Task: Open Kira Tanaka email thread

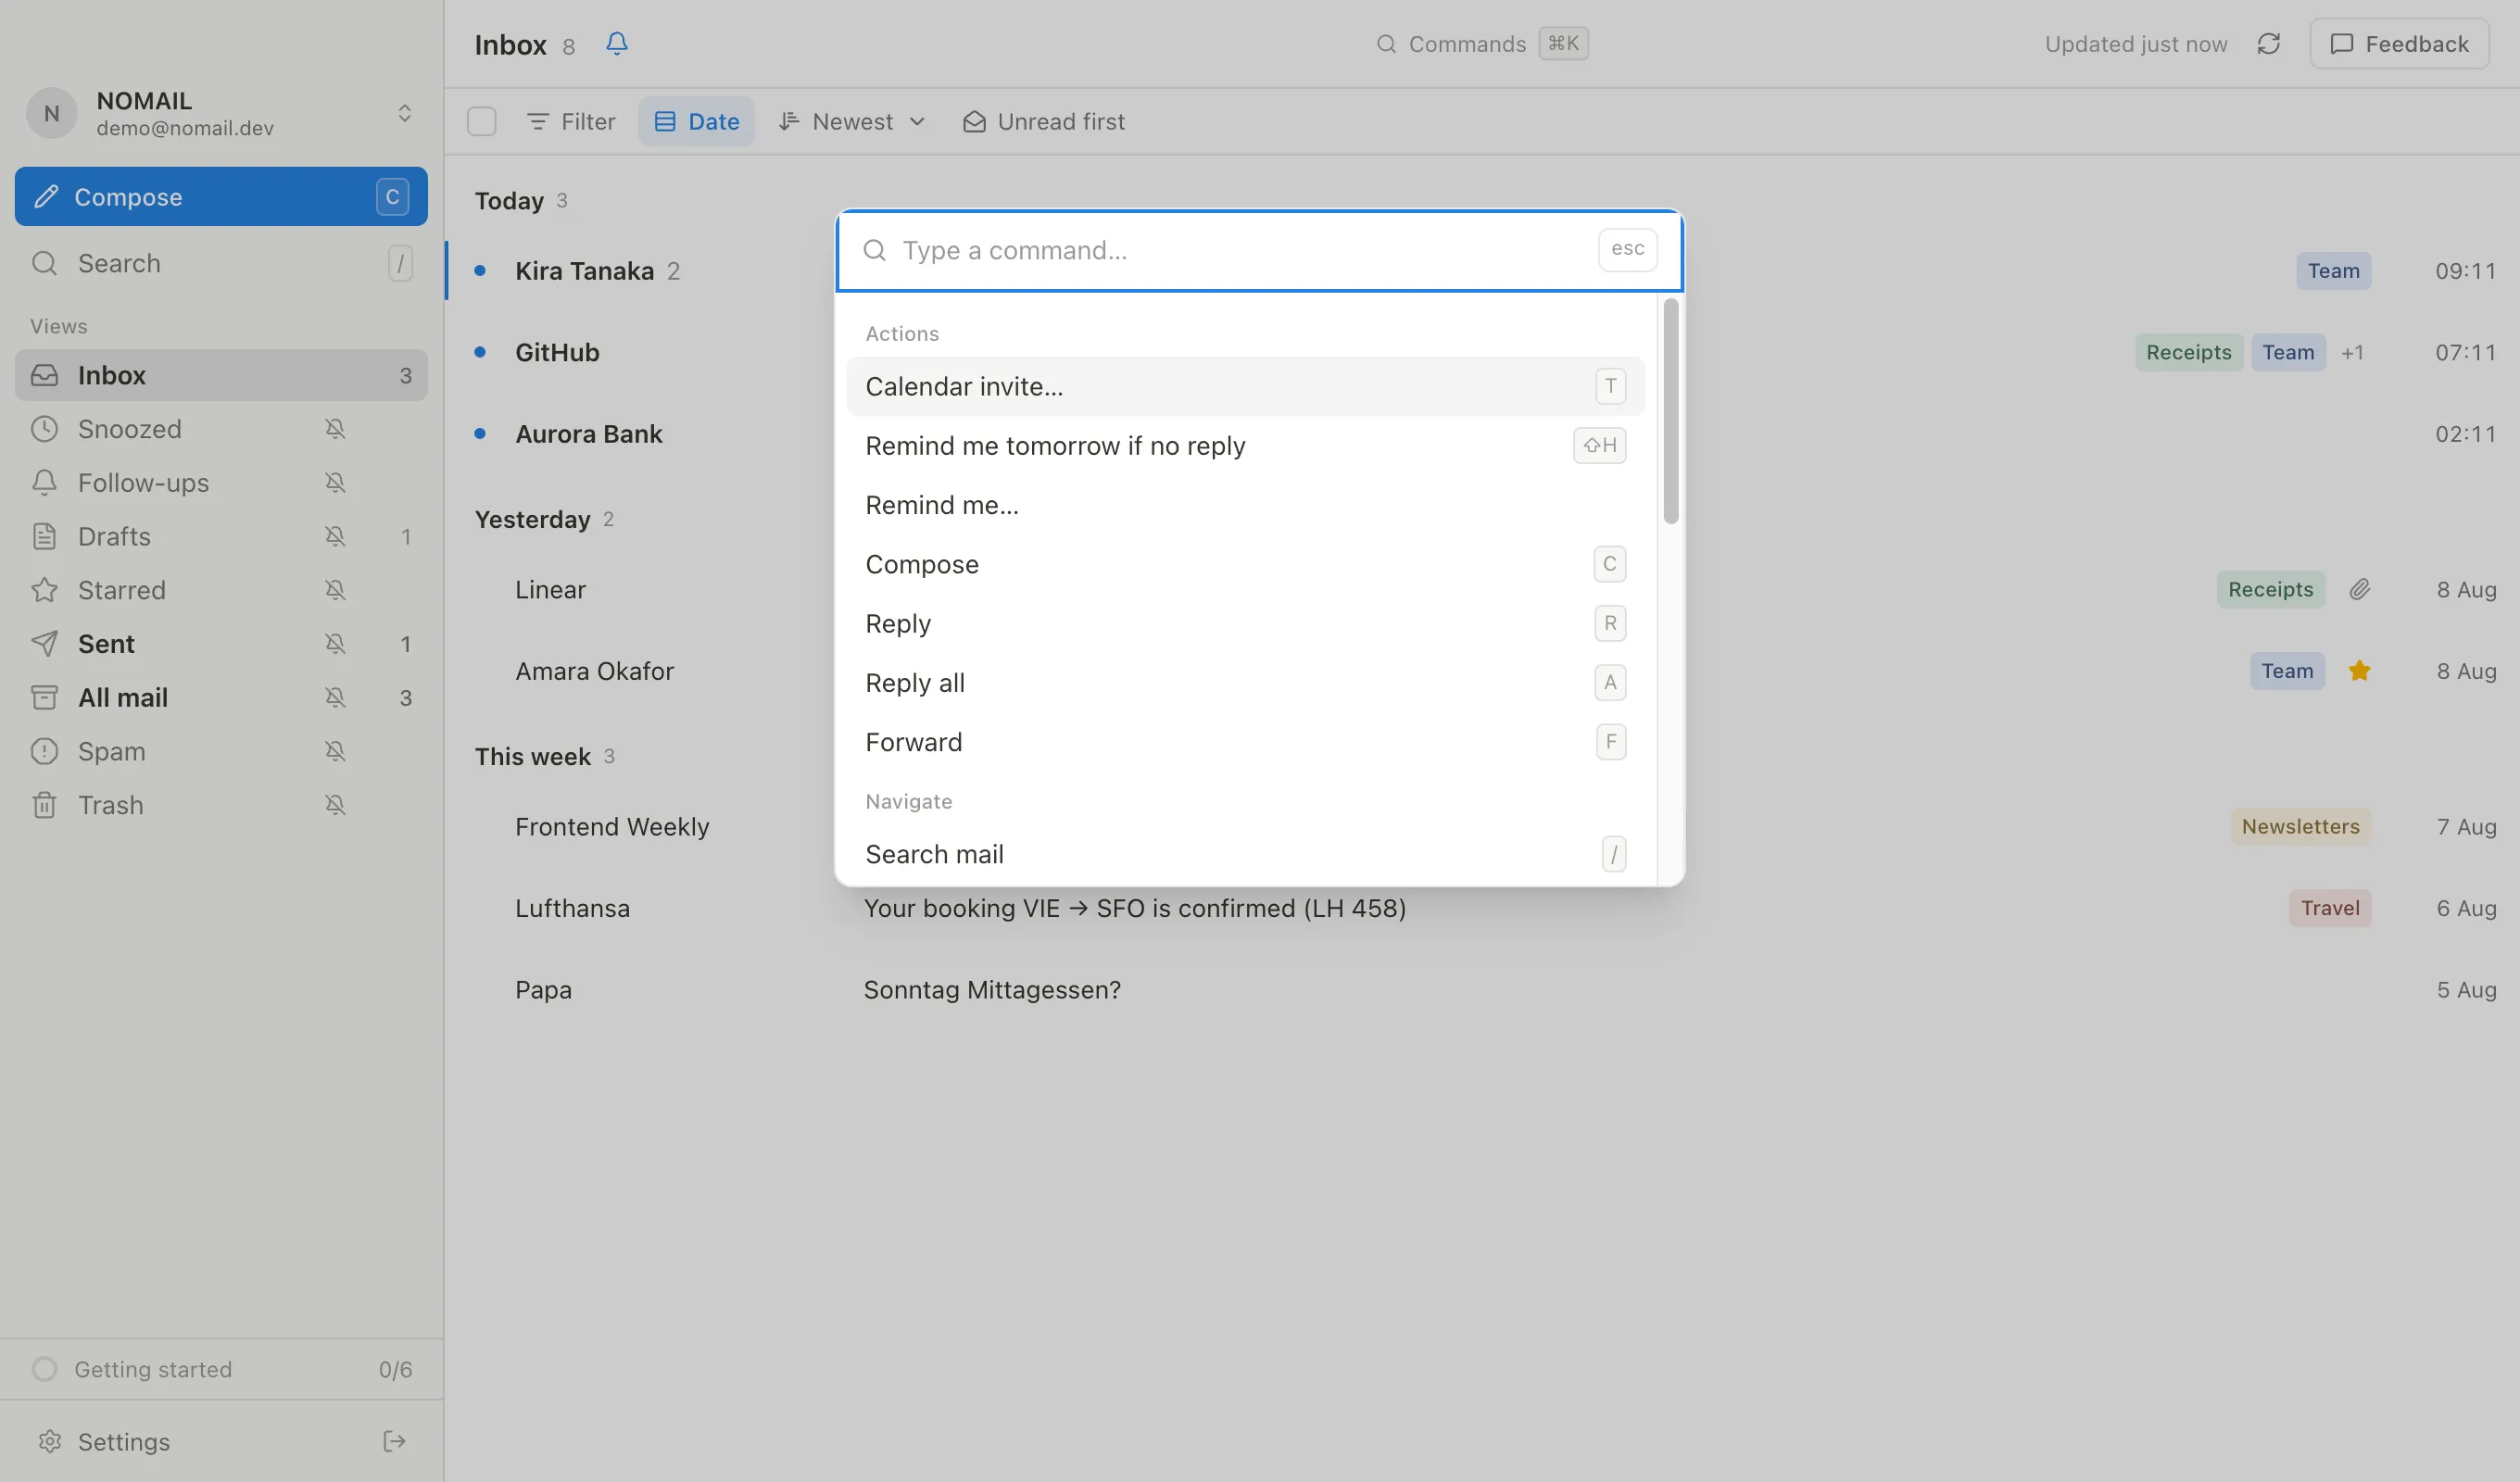Action: coord(1482,271)
